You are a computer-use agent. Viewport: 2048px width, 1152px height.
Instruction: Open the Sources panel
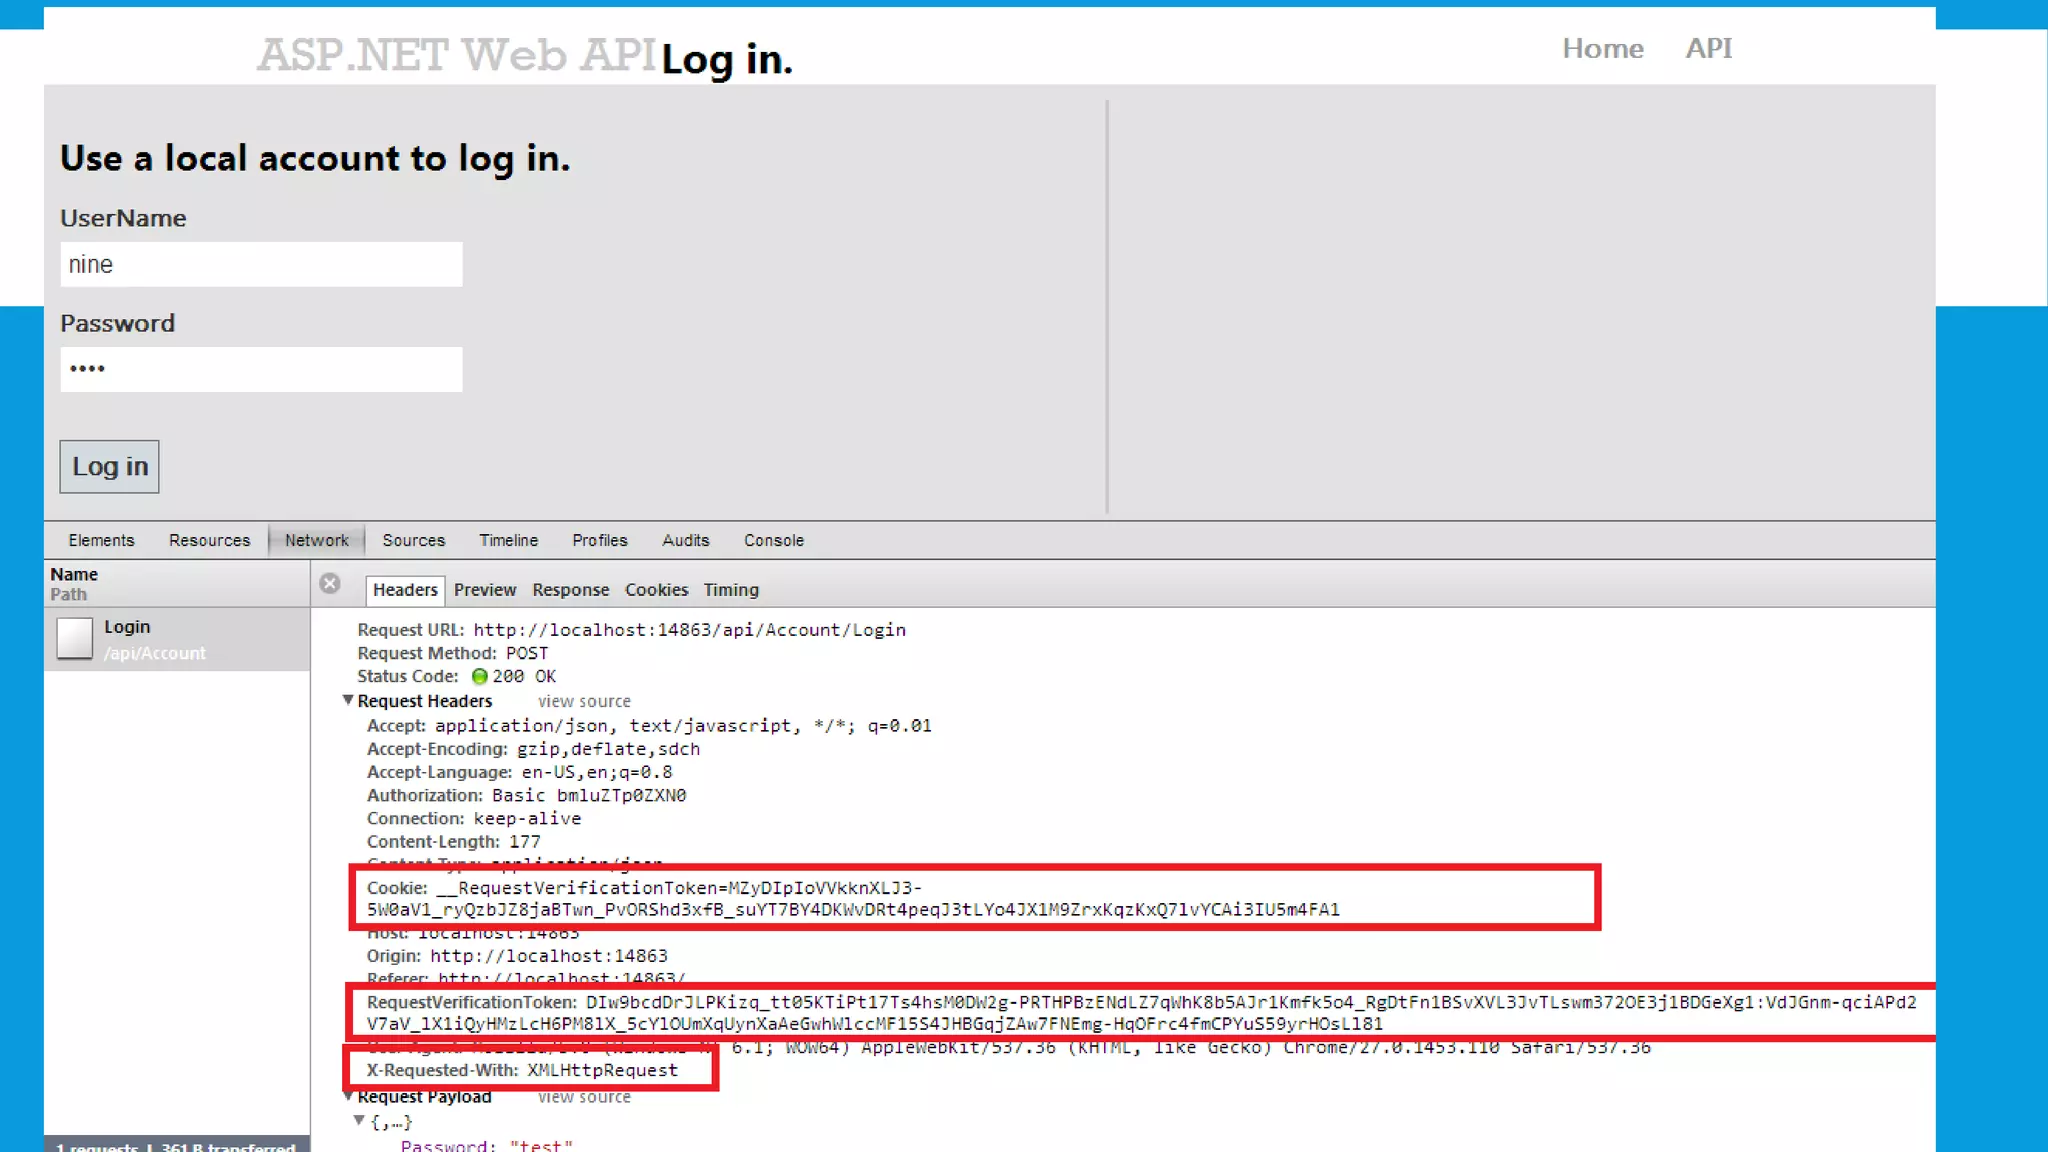pos(413,540)
